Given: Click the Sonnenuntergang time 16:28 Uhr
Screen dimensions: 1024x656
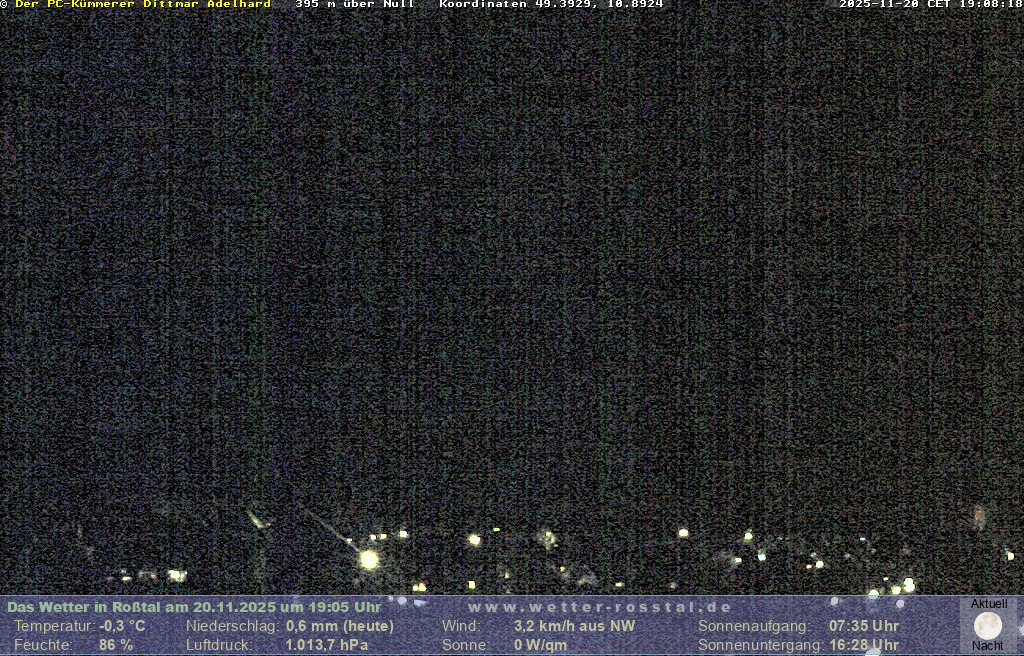Looking at the screenshot, I should click(864, 645).
